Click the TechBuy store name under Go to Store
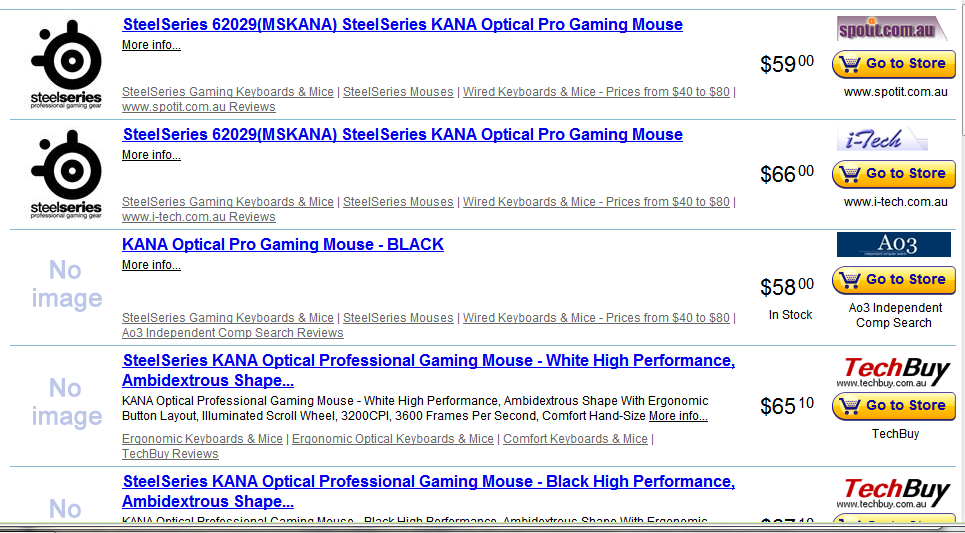Image resolution: width=965 pixels, height=533 pixels. pos(895,435)
